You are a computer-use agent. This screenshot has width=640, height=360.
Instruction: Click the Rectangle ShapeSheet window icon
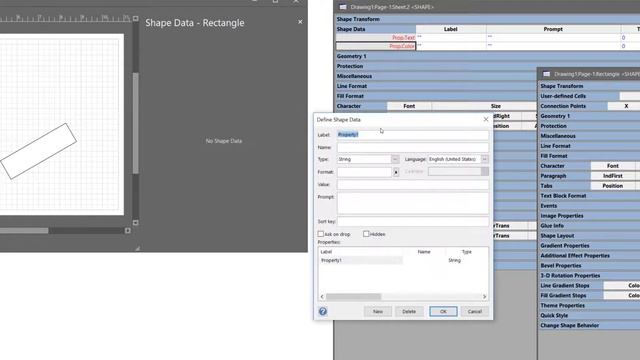[547, 74]
